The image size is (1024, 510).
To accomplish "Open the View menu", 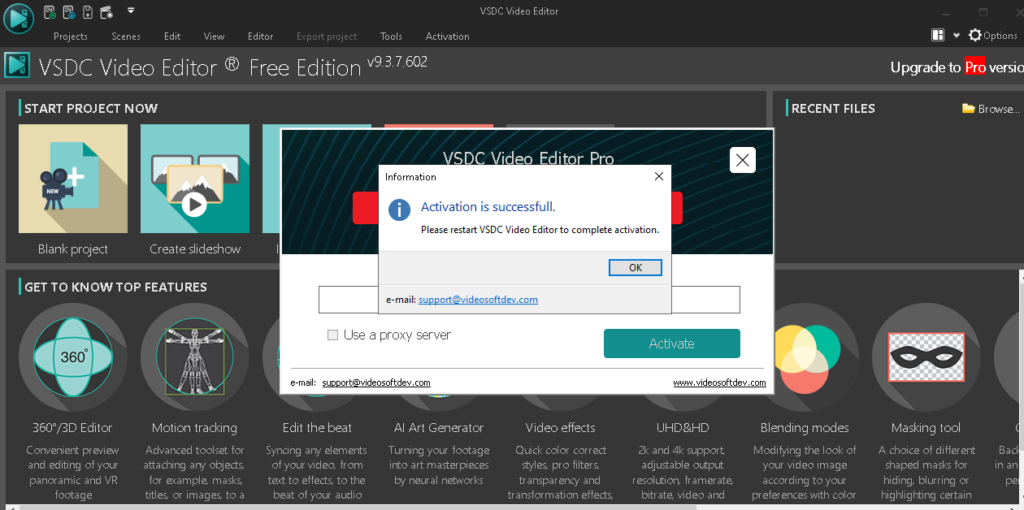I will tap(214, 37).
